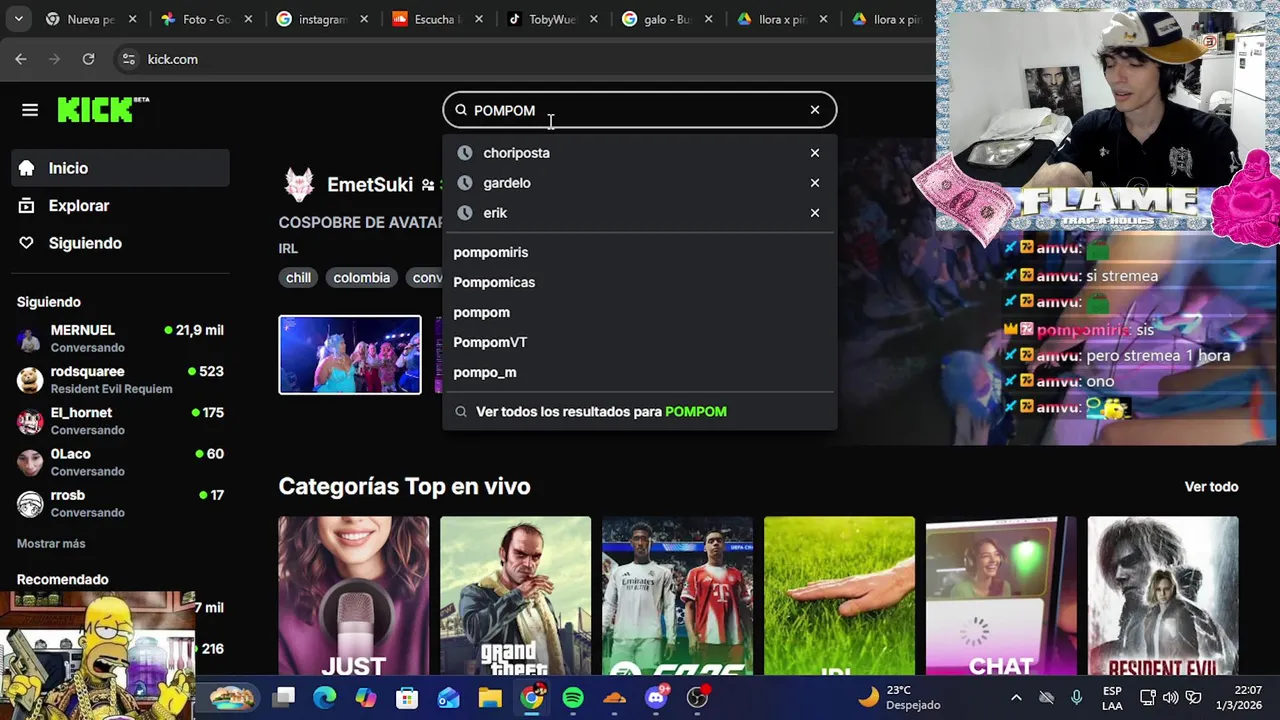Open Explorar in sidebar
The width and height of the screenshot is (1280, 720).
(x=120, y=206)
